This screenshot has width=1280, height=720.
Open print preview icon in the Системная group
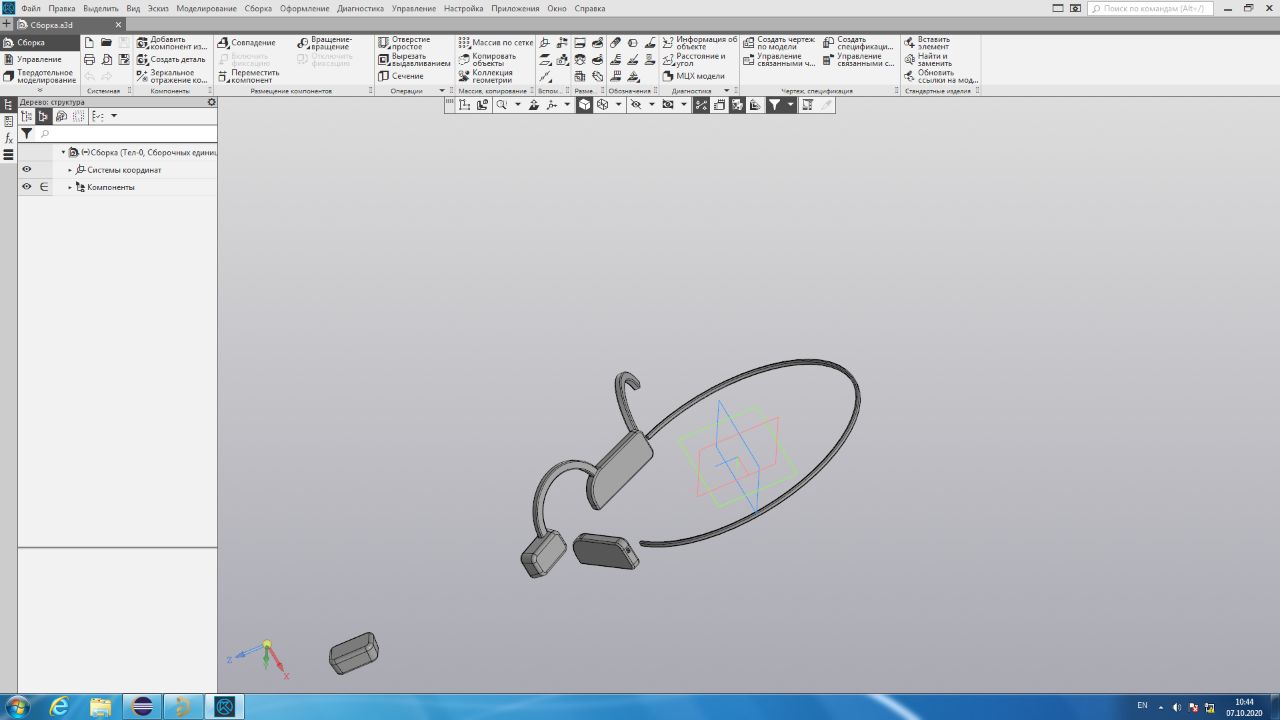(x=106, y=59)
